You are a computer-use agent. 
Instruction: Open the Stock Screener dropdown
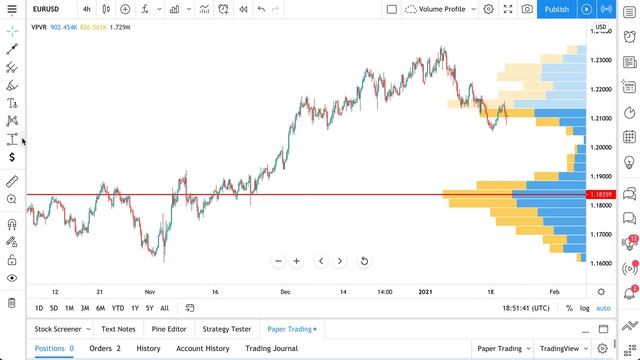62,329
